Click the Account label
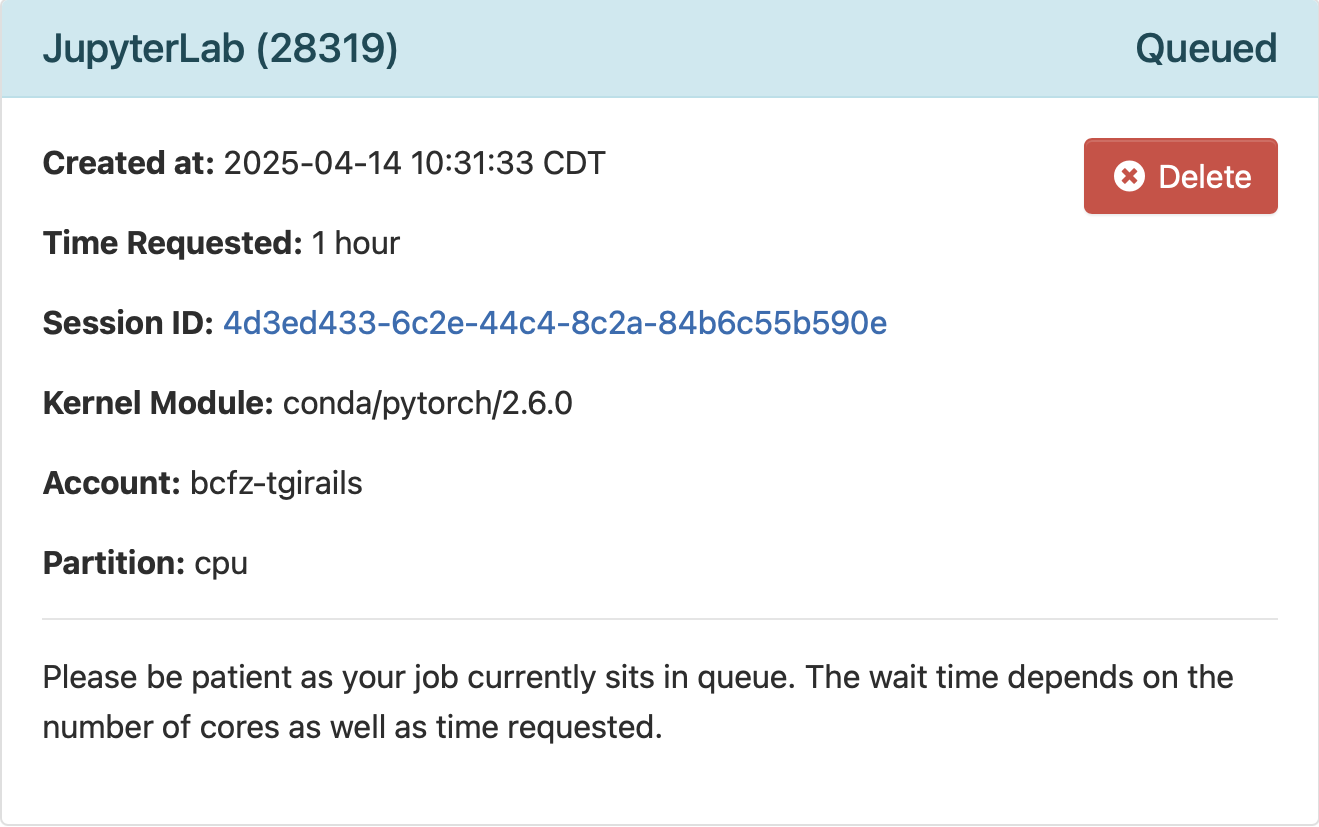 (112, 483)
